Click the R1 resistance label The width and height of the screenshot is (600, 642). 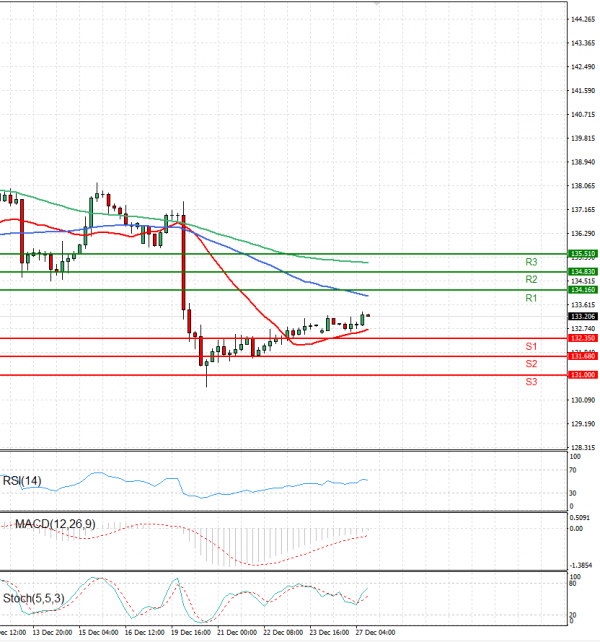click(x=531, y=298)
